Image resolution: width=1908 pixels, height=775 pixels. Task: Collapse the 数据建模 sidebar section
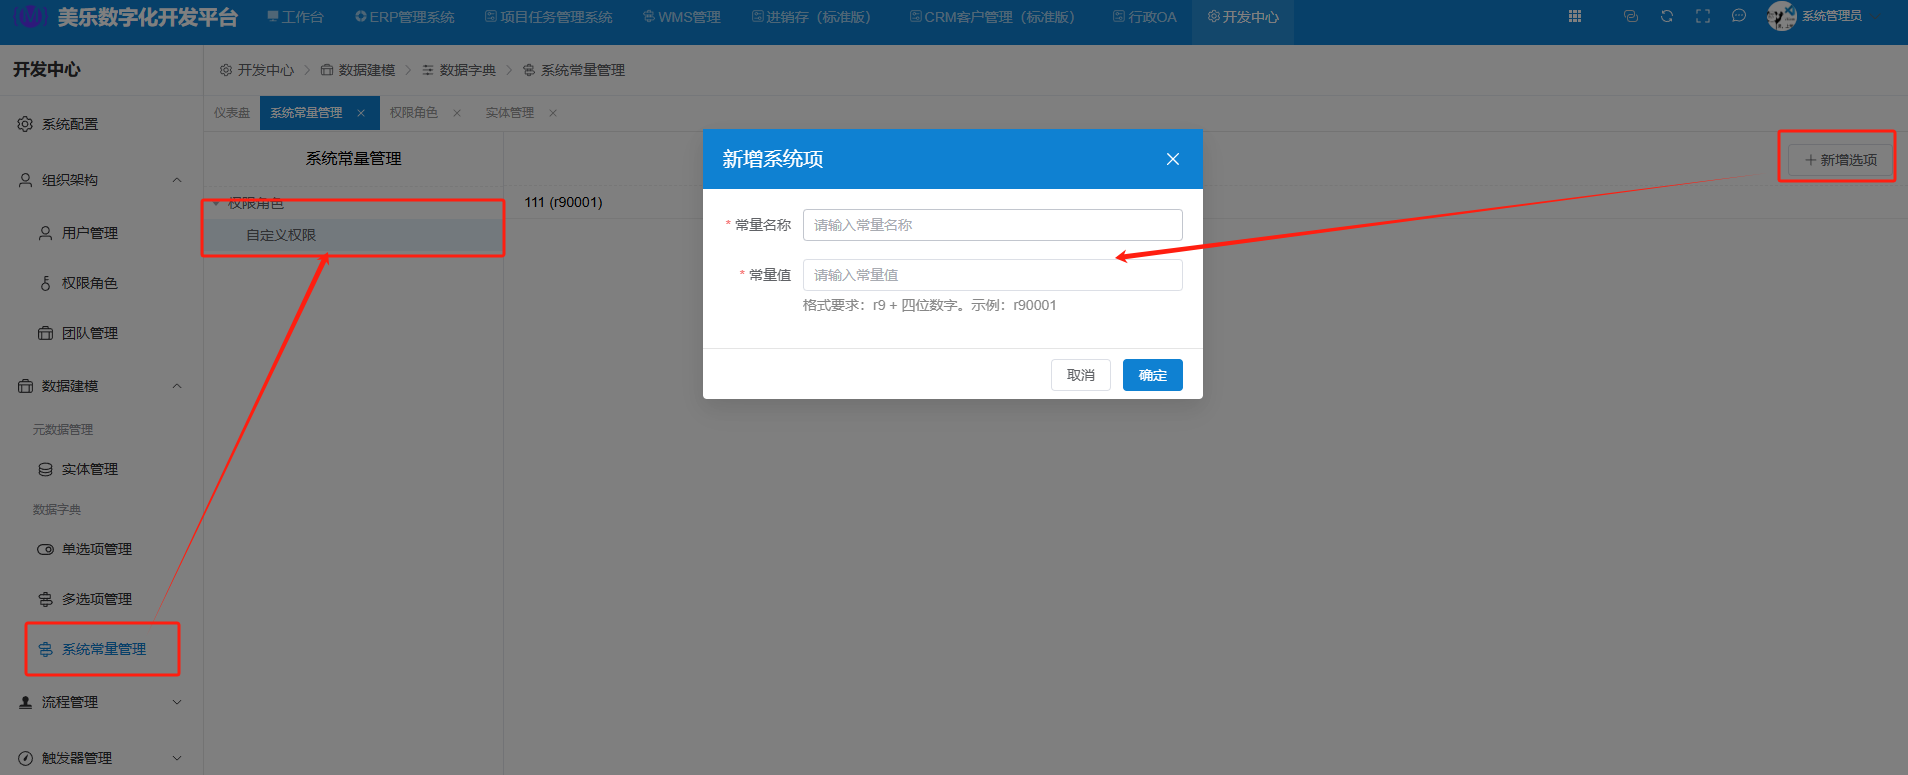coord(177,386)
